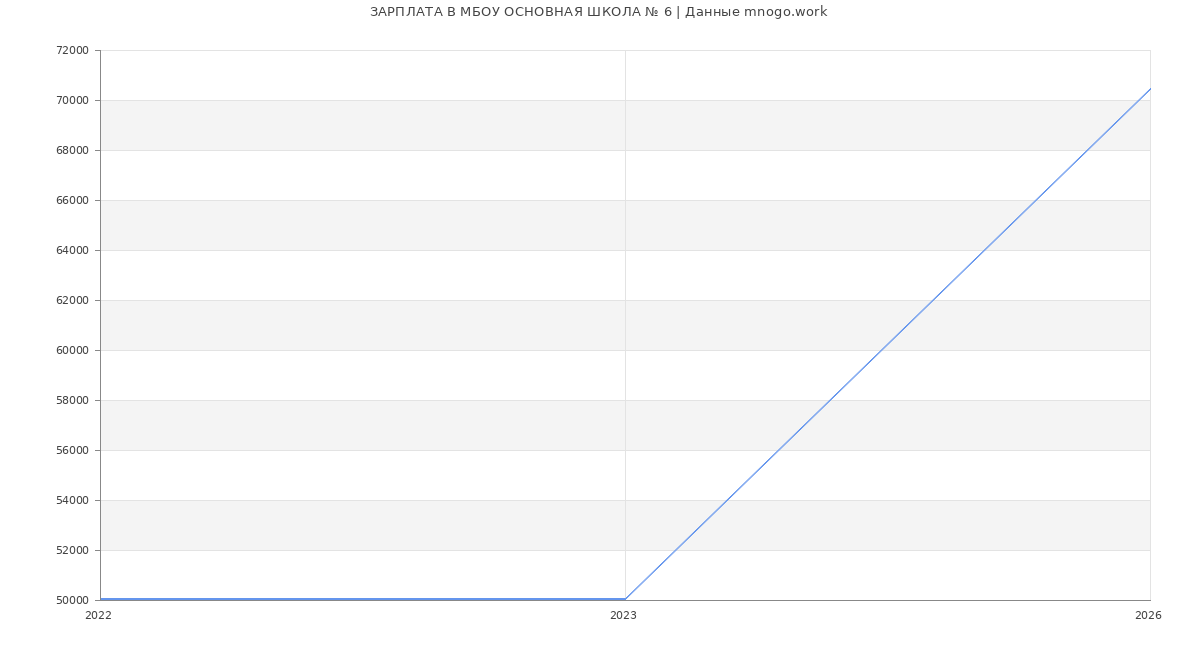Select the 52000 y-axis label
The image size is (1200, 650).
click(x=72, y=551)
